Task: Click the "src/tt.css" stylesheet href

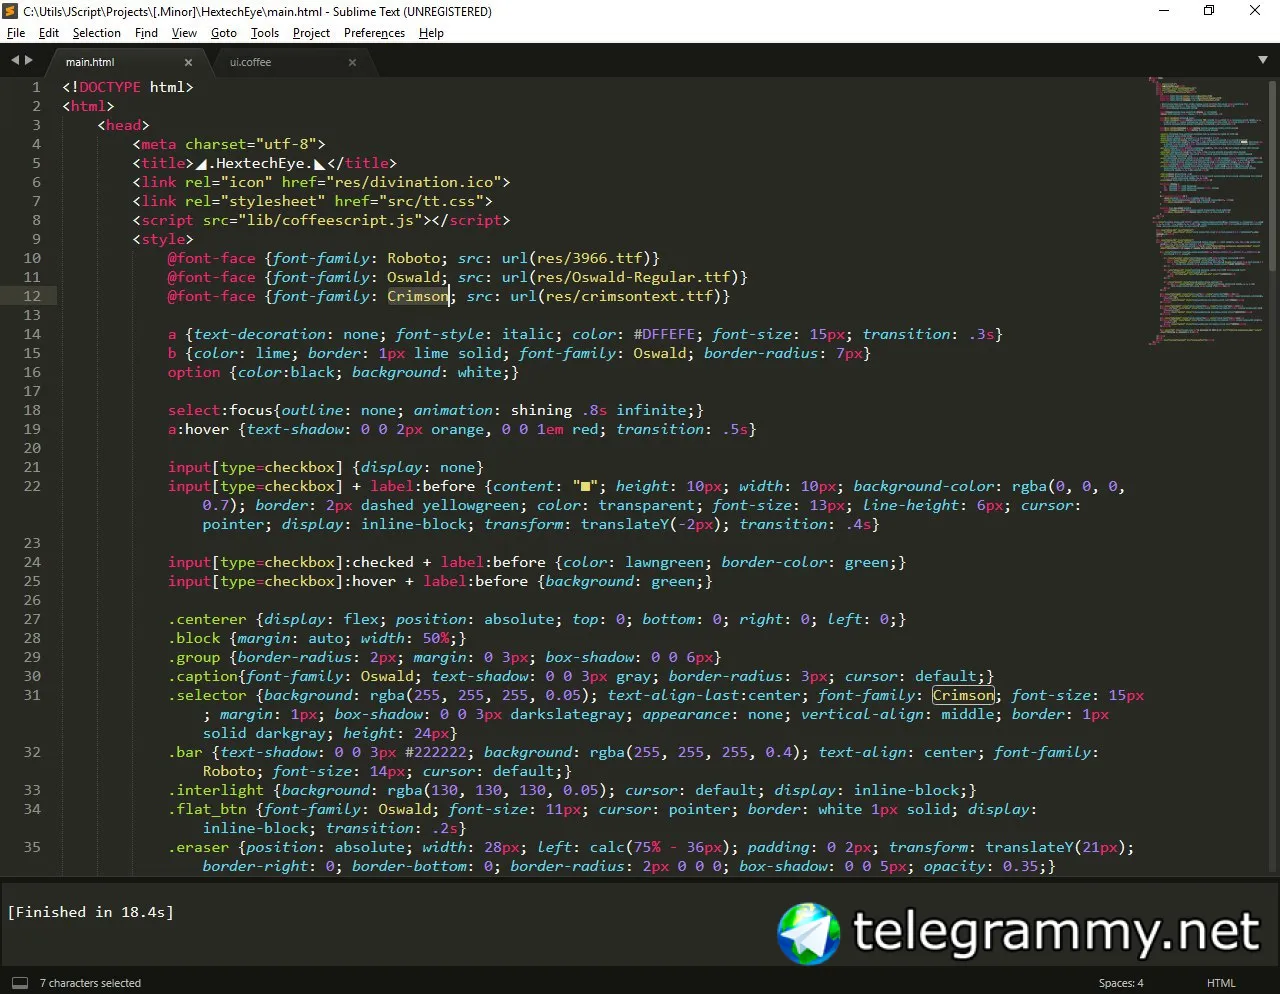Action: 435,201
